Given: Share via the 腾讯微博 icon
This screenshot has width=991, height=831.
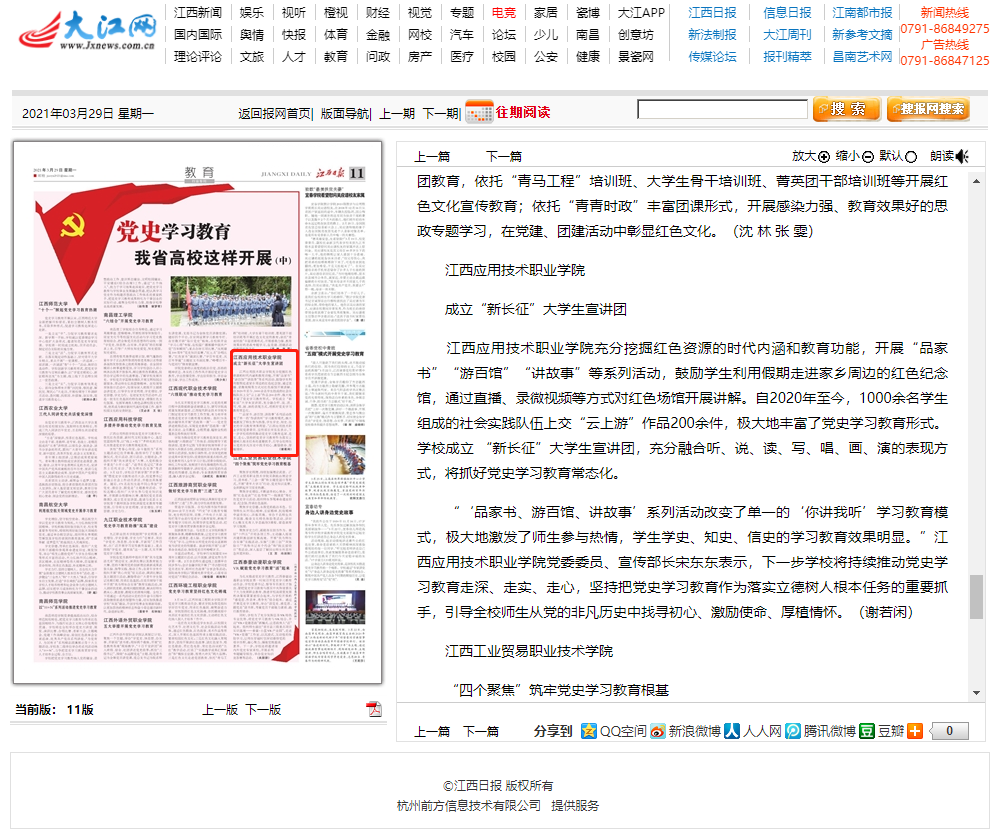Looking at the screenshot, I should 793,731.
